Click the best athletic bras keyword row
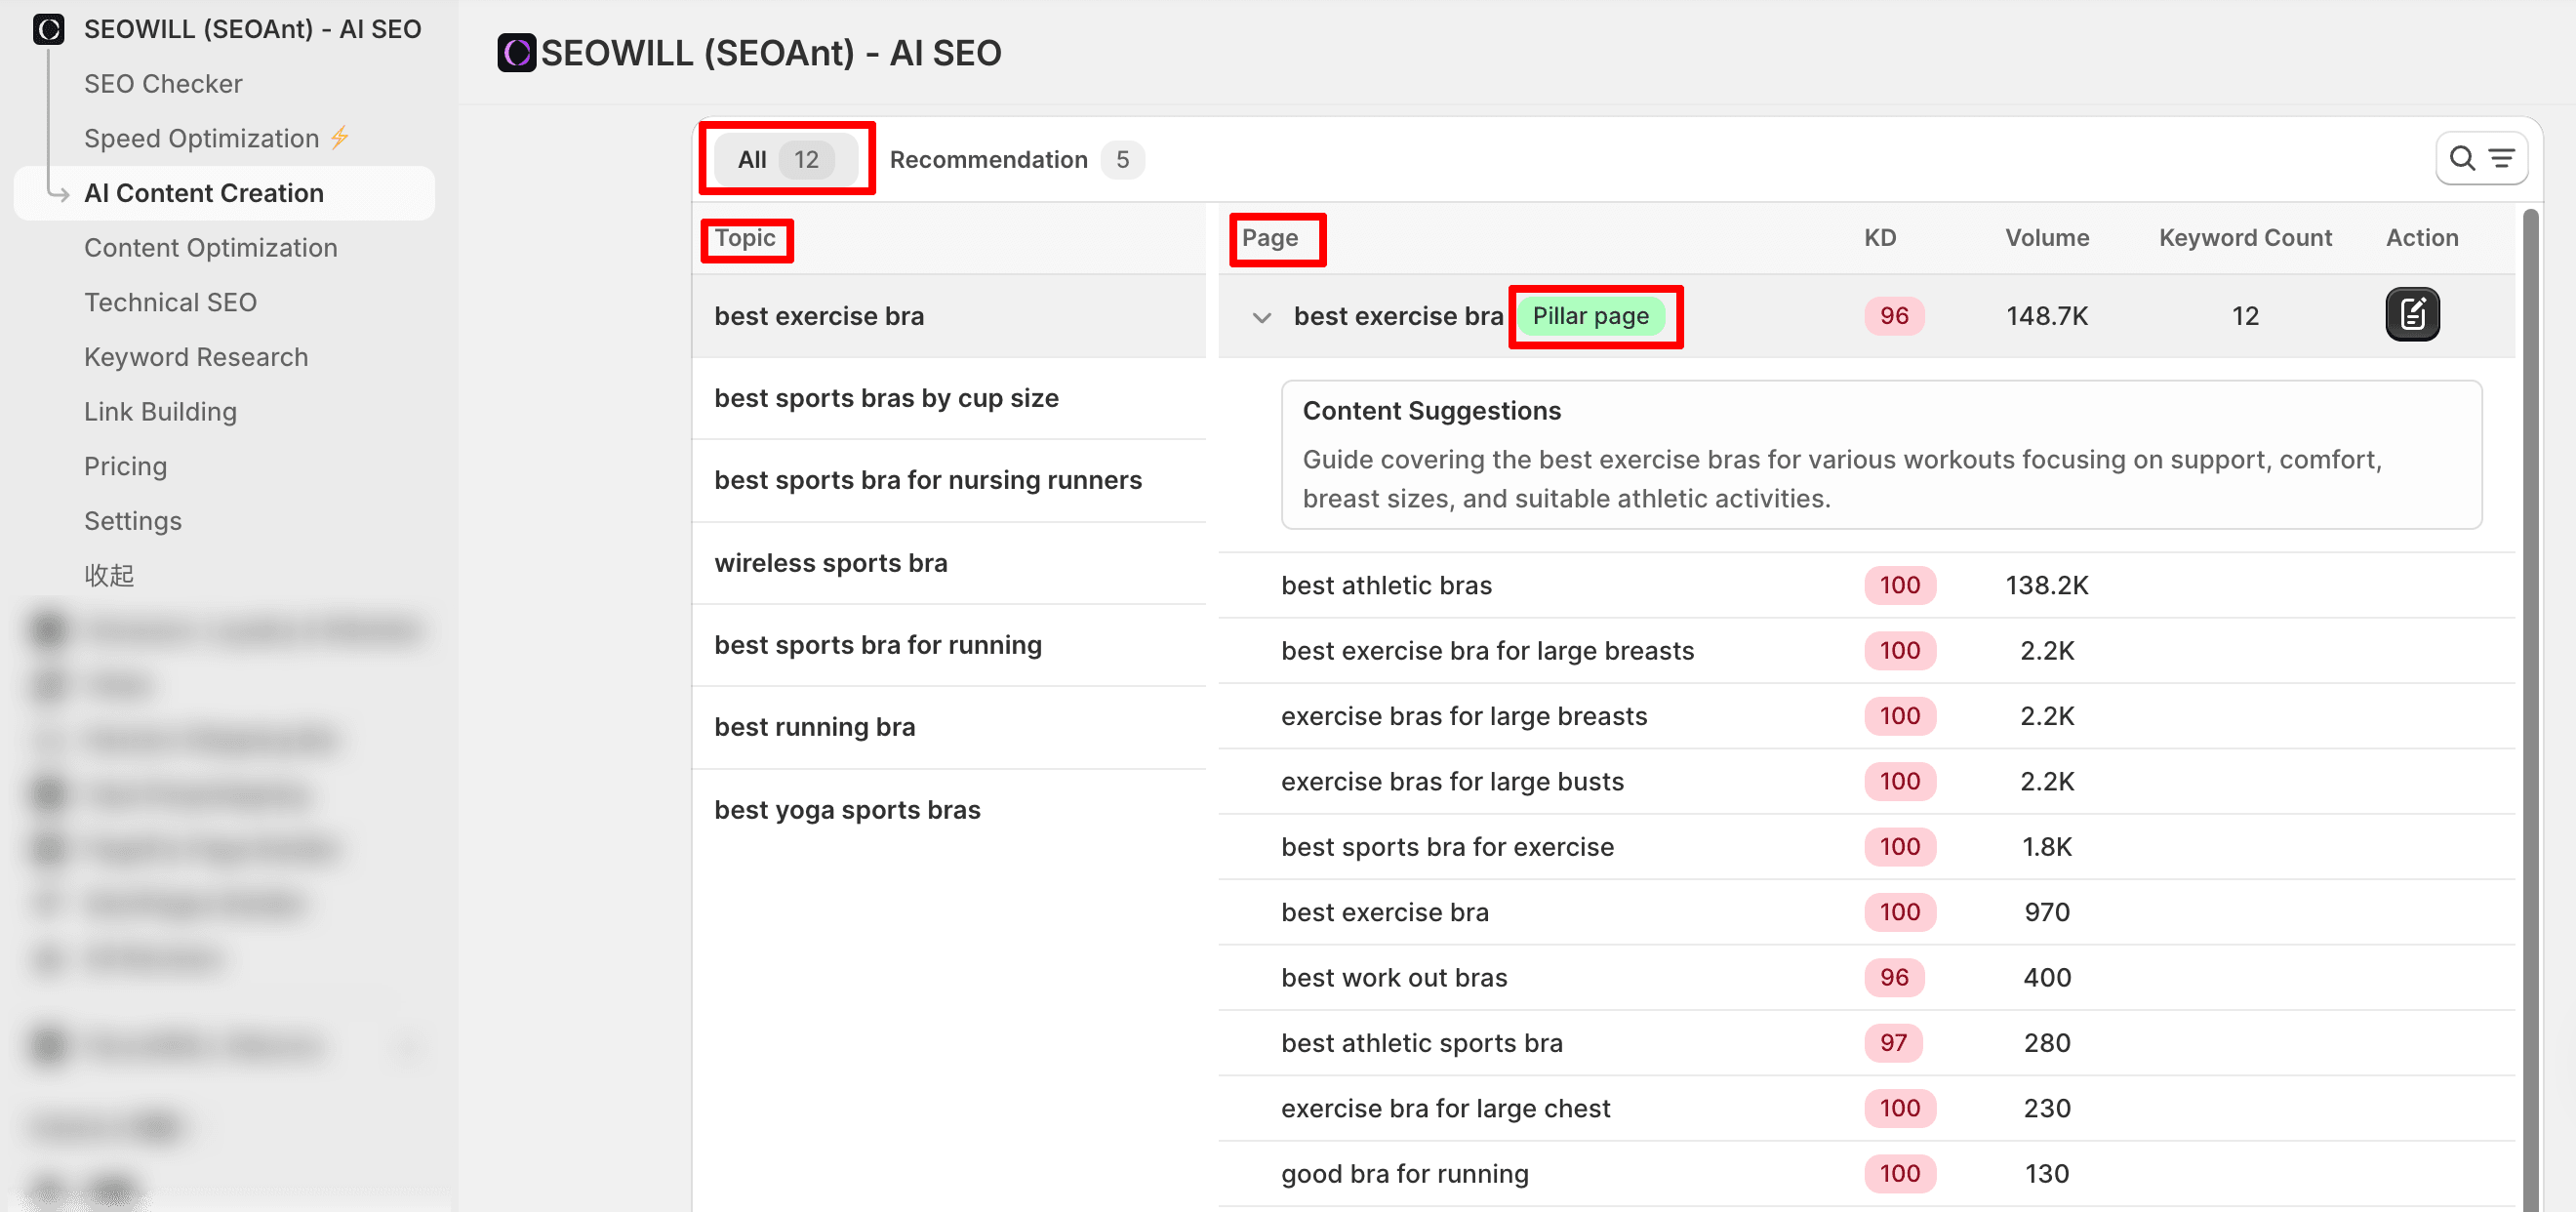The width and height of the screenshot is (2576, 1212). pos(1386,585)
